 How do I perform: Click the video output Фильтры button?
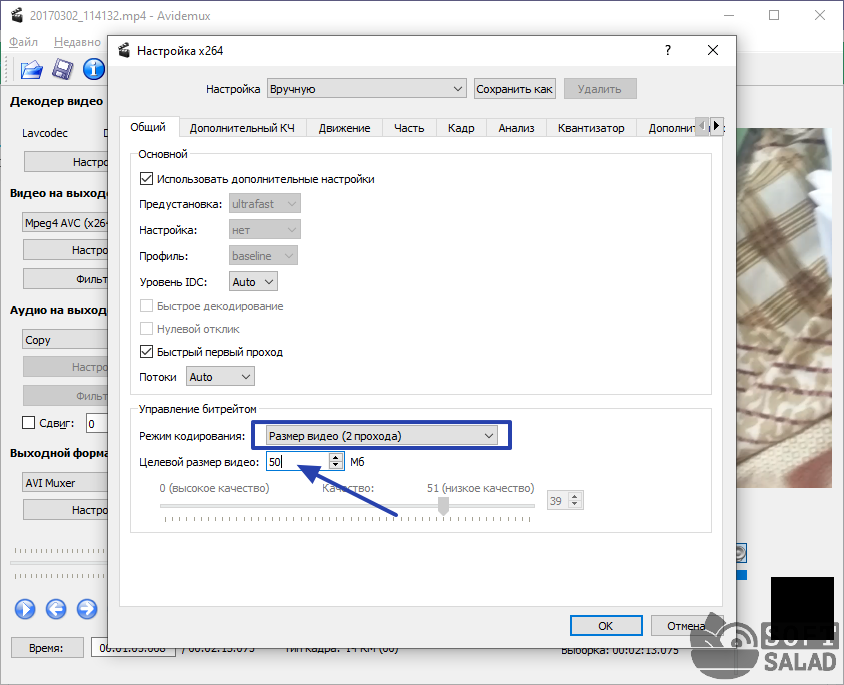[66, 279]
